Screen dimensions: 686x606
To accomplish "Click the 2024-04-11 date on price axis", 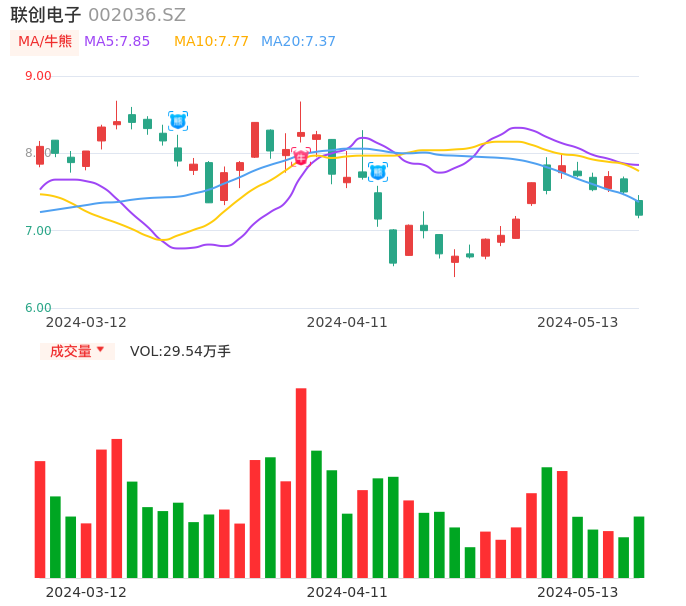I will point(347,322).
